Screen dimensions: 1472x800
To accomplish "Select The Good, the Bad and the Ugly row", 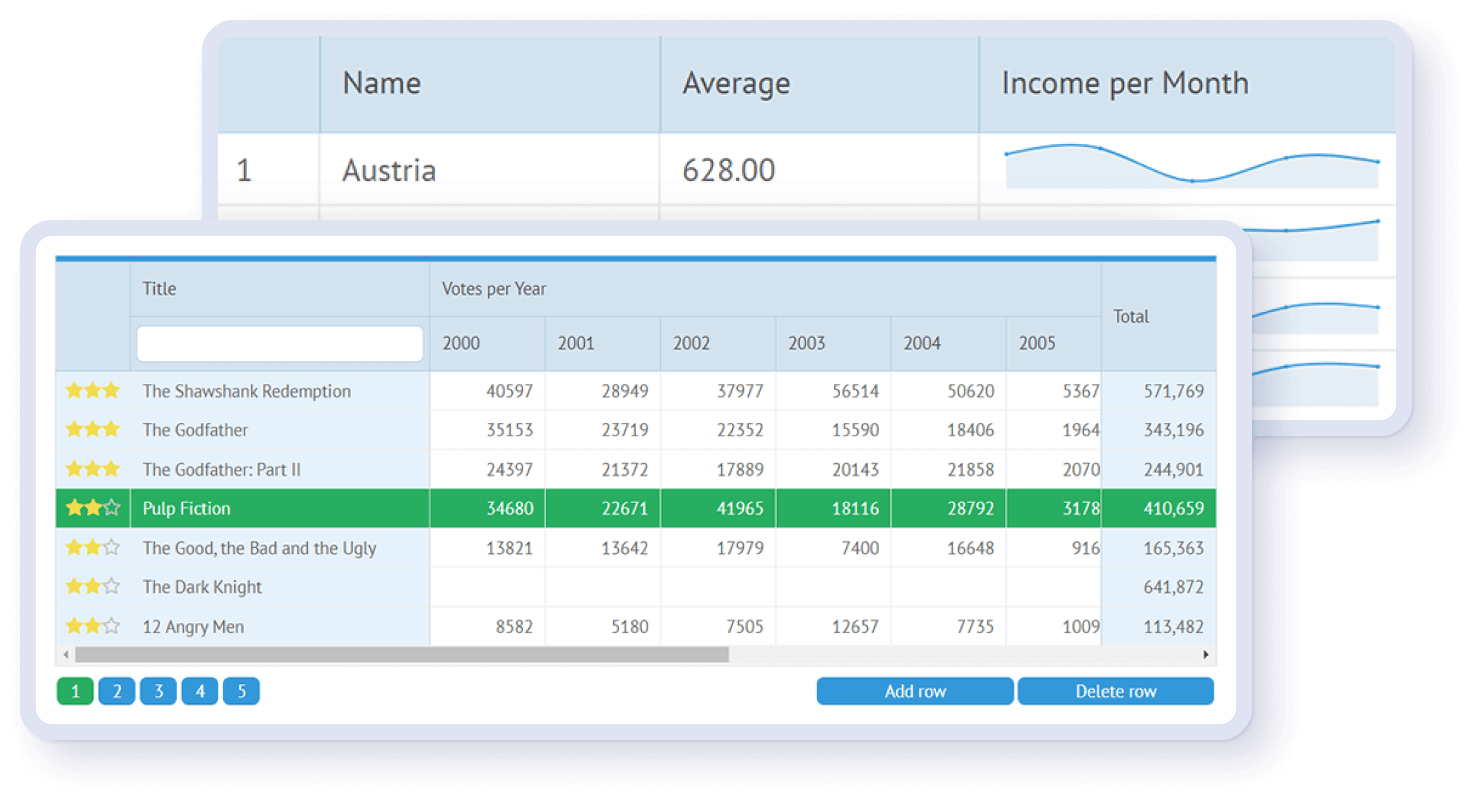I will click(260, 548).
